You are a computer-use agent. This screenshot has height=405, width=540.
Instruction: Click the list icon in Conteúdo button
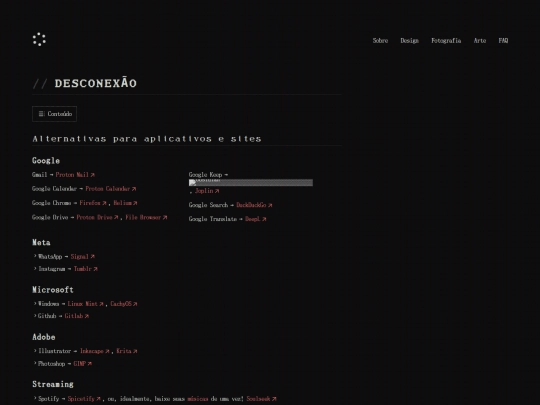(41, 114)
